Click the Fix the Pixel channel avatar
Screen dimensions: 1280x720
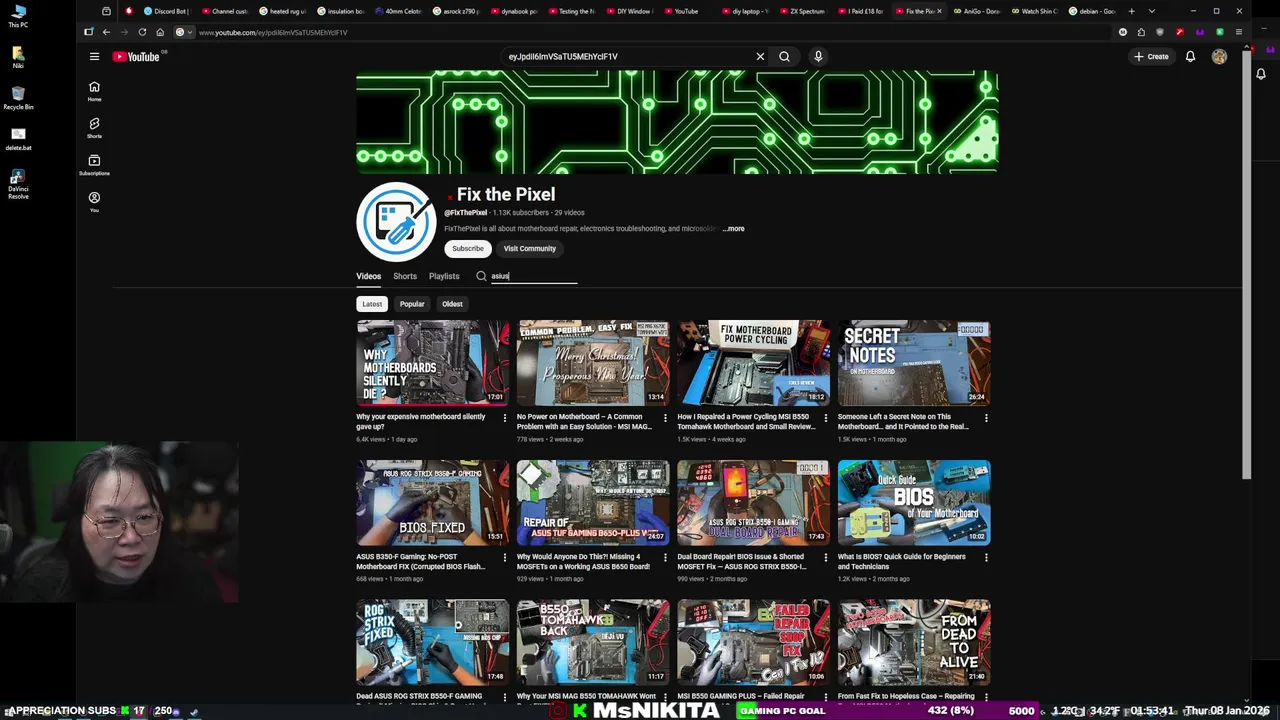point(396,222)
